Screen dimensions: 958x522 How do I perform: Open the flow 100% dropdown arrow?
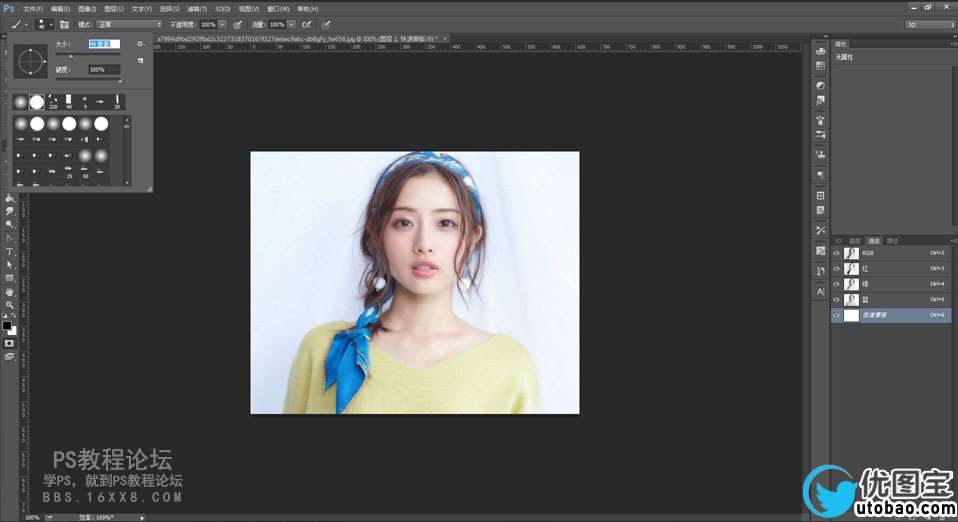click(291, 24)
